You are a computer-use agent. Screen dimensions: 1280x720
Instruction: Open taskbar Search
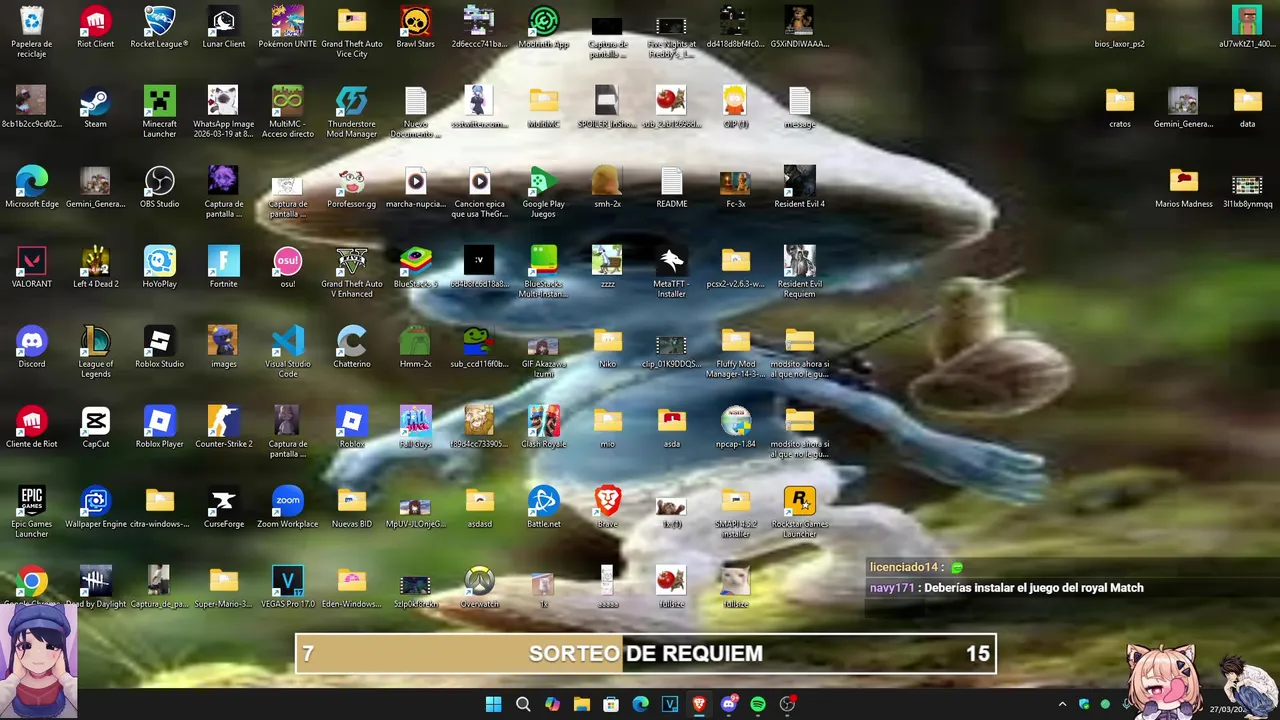523,704
